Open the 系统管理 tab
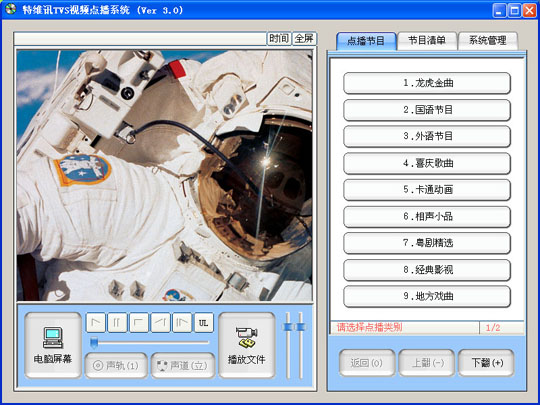The height and width of the screenshot is (405, 540). tap(488, 41)
